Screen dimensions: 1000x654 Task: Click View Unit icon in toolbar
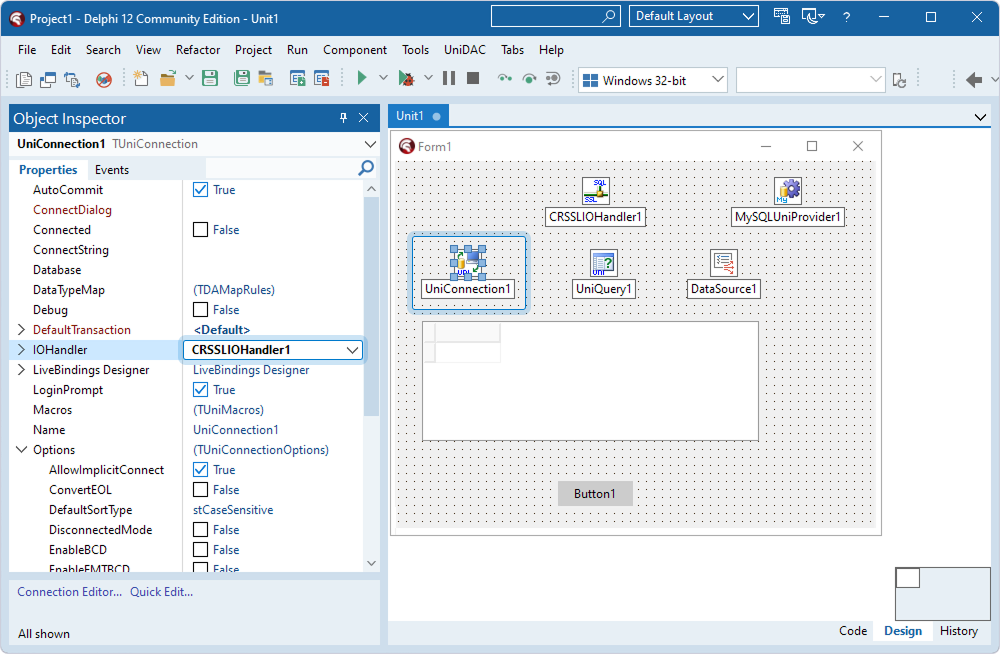tap(24, 80)
